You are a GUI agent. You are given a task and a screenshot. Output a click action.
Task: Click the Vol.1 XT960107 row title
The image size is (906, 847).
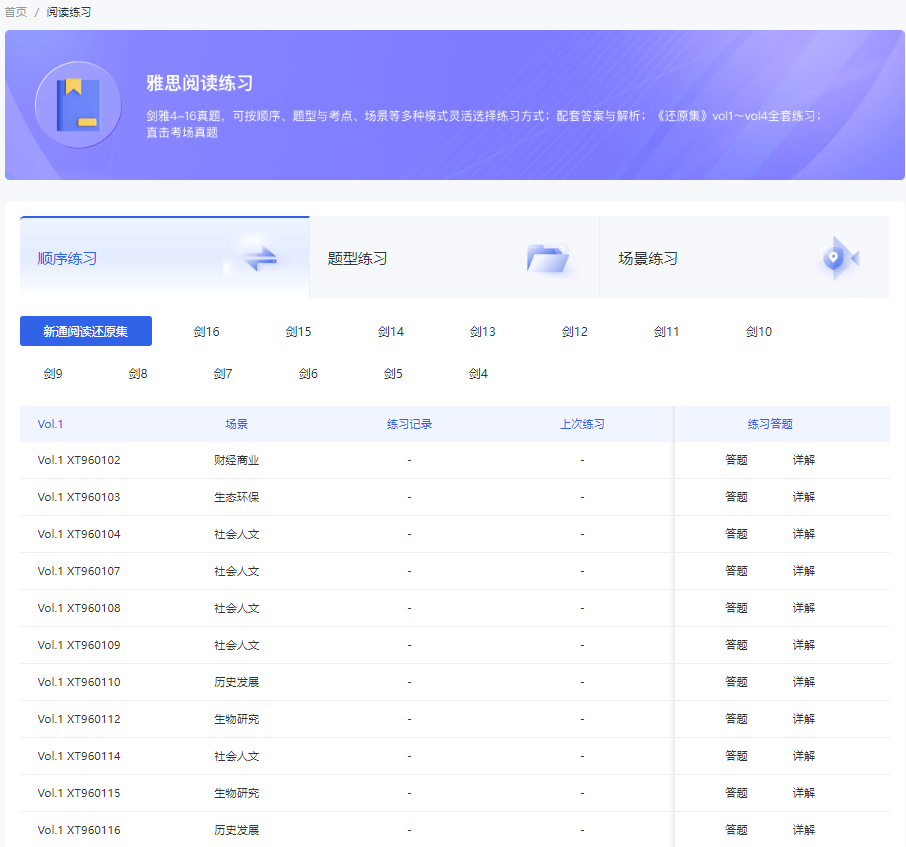tap(79, 571)
